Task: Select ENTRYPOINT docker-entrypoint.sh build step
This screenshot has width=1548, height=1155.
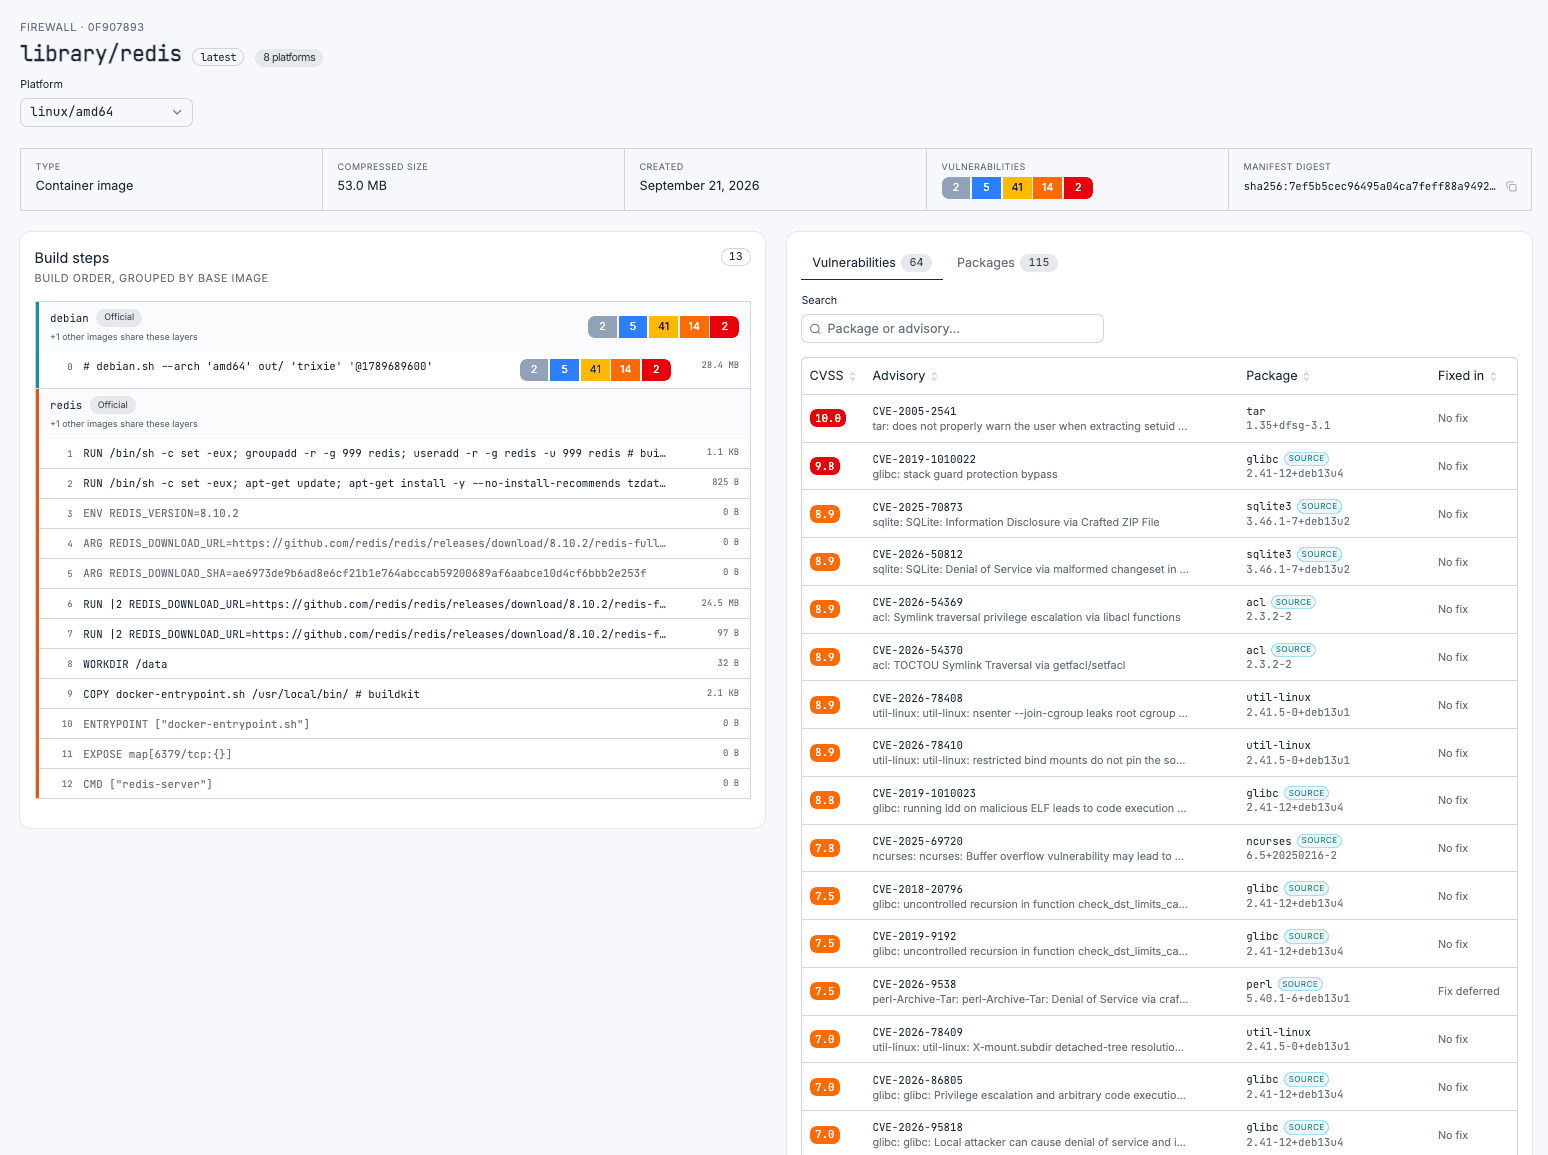Action: coord(393,724)
